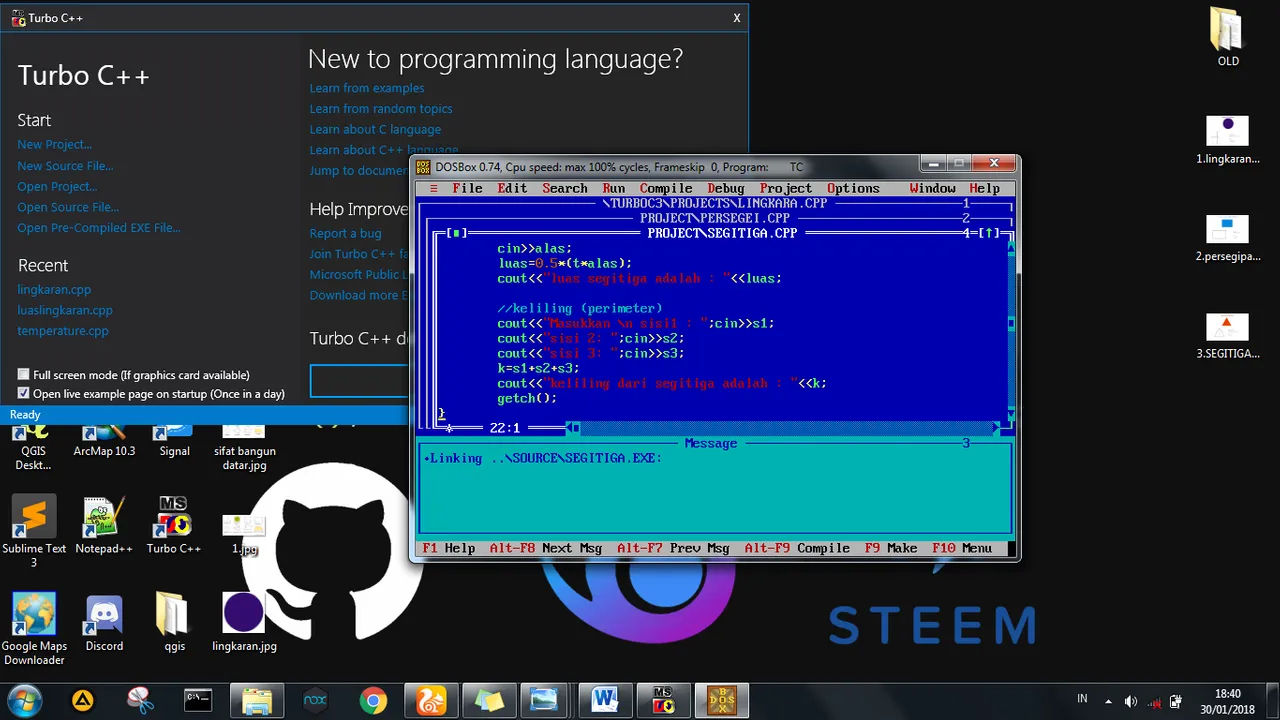Click the New Source File... link
Viewport: 1280px width, 720px height.
[65, 166]
